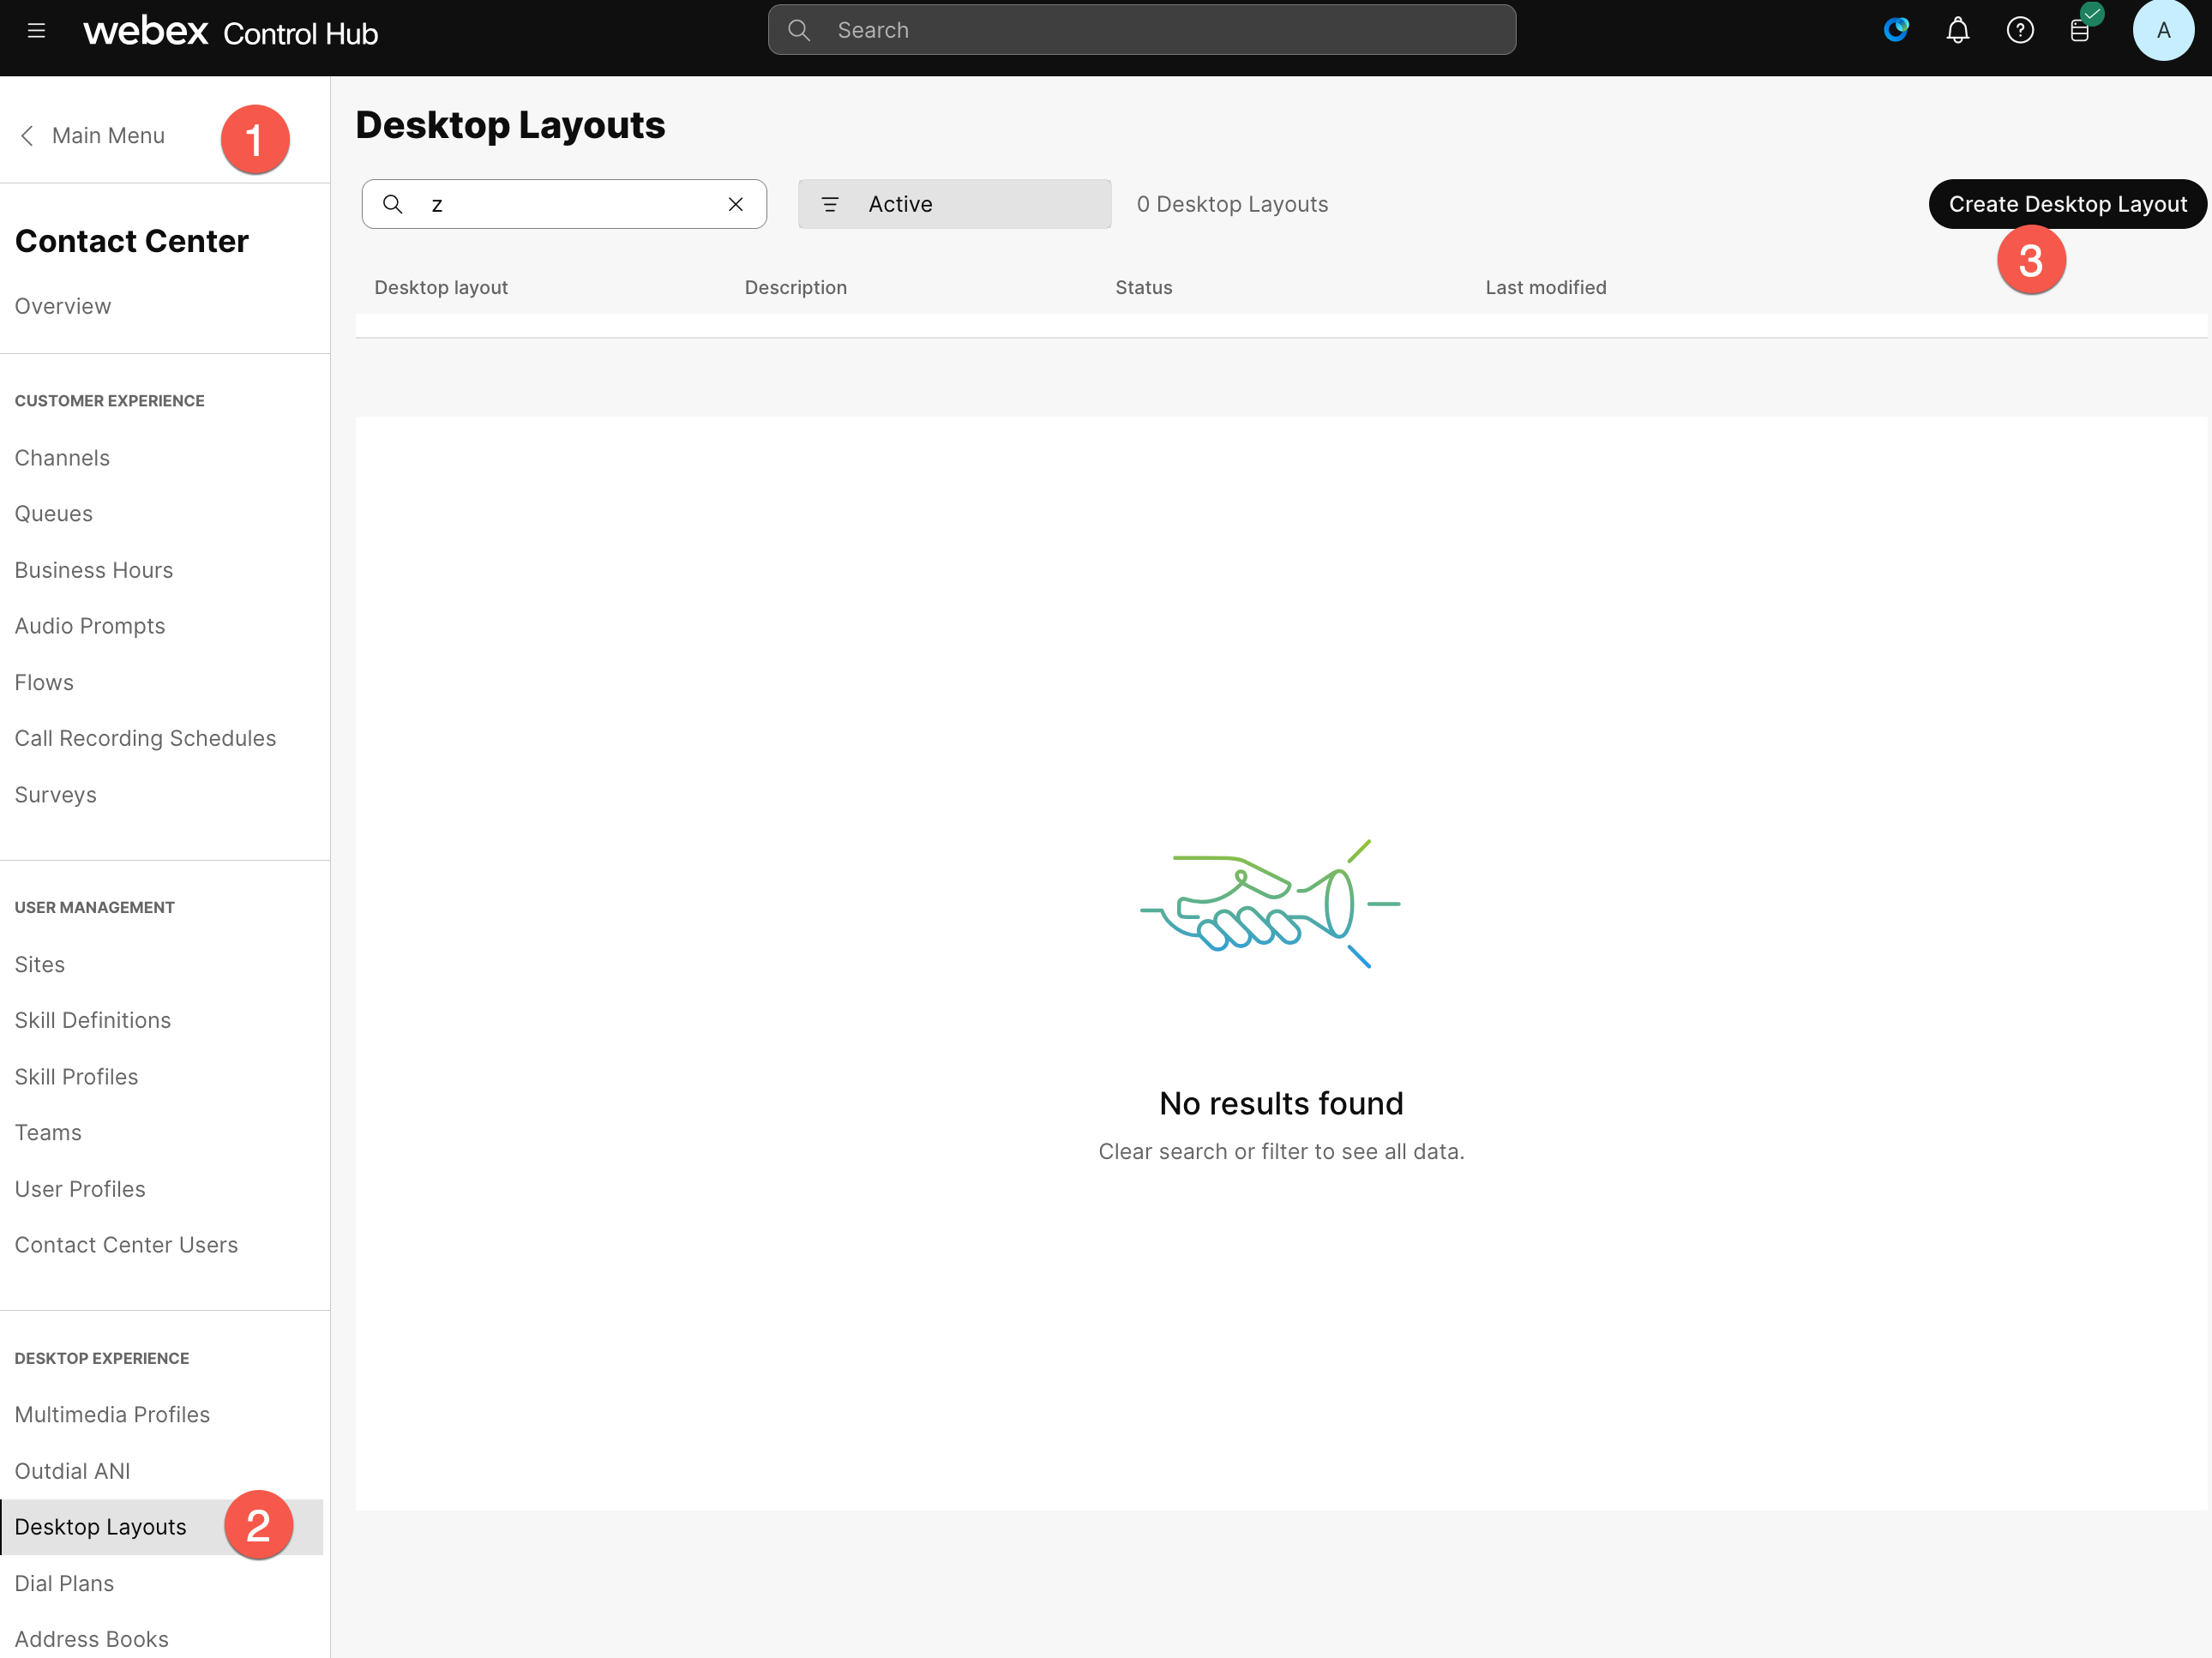The width and height of the screenshot is (2212, 1658).
Task: Open Skill Profiles under User Management
Action: [76, 1076]
